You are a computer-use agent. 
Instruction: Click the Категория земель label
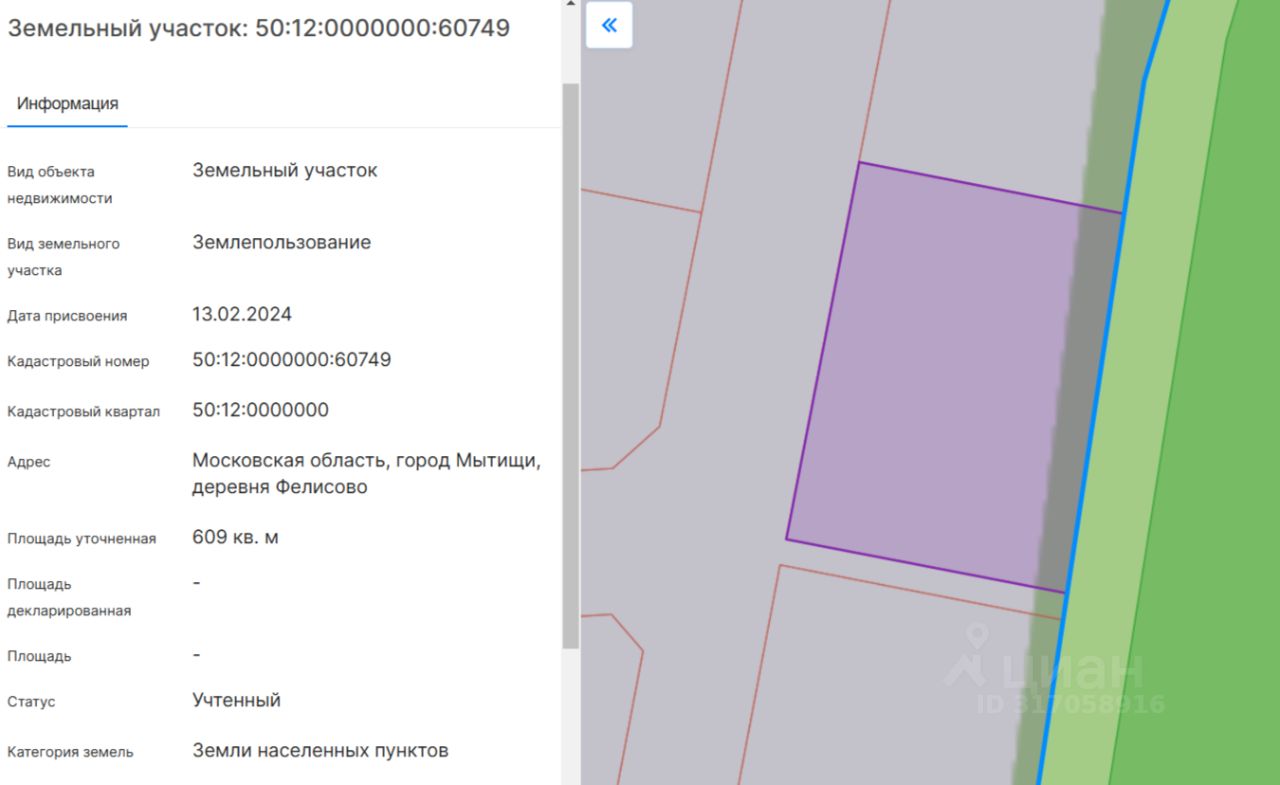pyautogui.click(x=70, y=751)
